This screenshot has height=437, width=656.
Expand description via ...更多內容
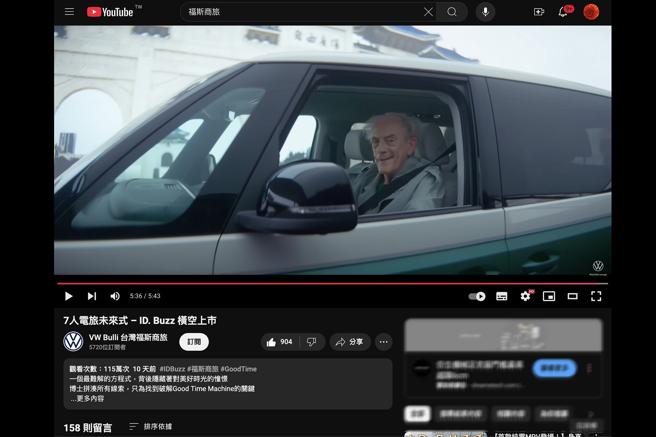tap(88, 399)
